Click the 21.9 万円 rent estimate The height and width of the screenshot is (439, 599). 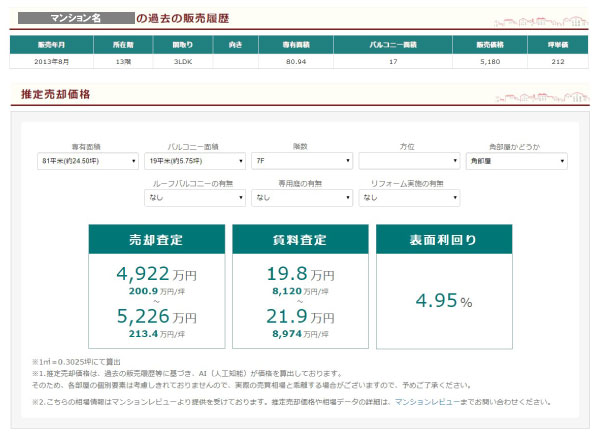click(x=300, y=316)
